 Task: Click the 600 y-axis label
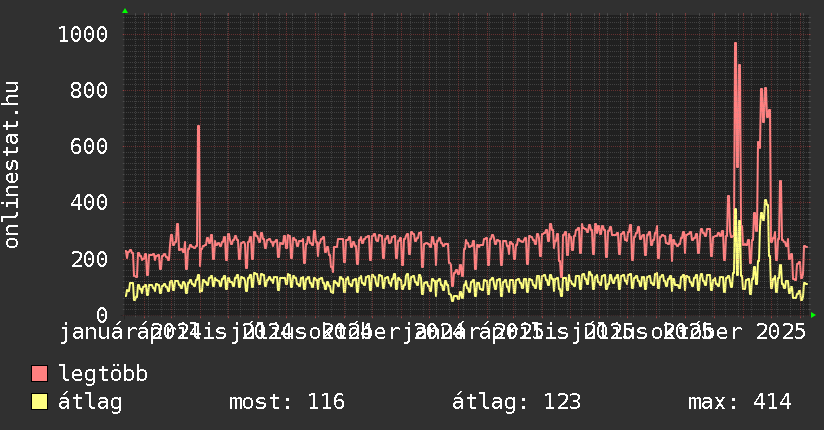88,147
